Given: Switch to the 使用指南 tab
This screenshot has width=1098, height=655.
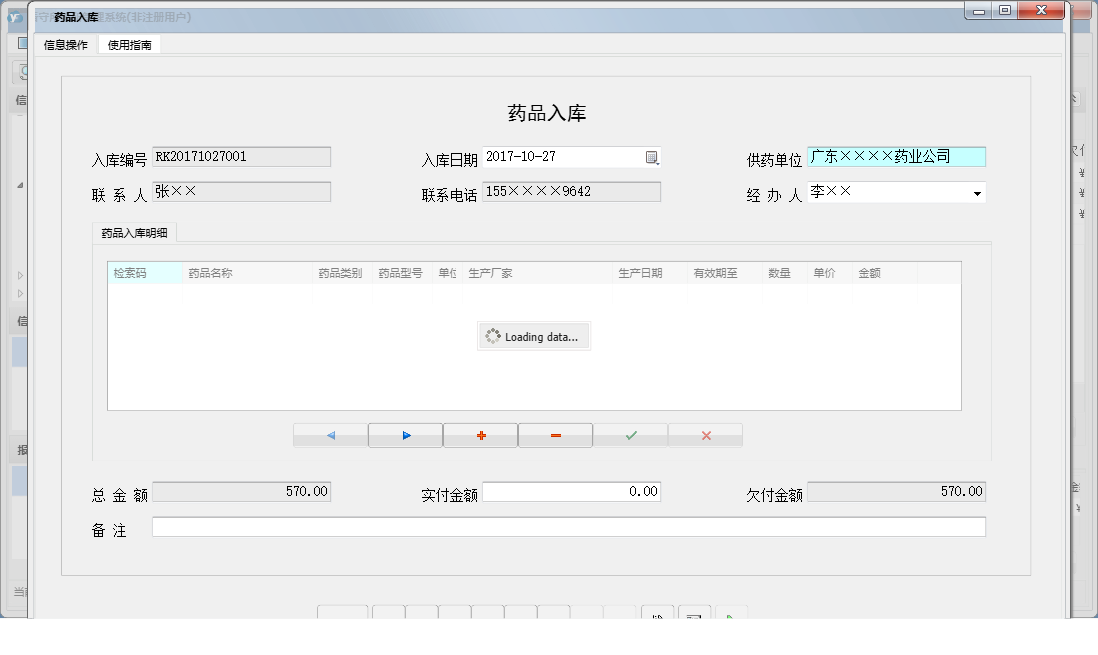Looking at the screenshot, I should 129,44.
